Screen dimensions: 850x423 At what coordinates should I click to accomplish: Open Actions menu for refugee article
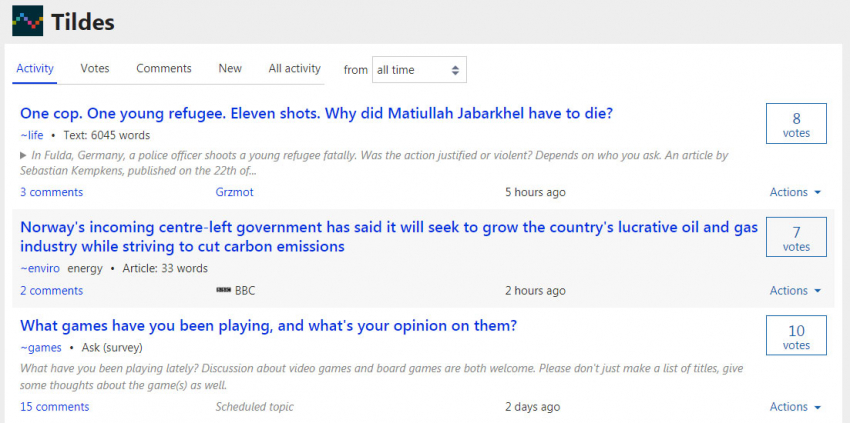795,192
